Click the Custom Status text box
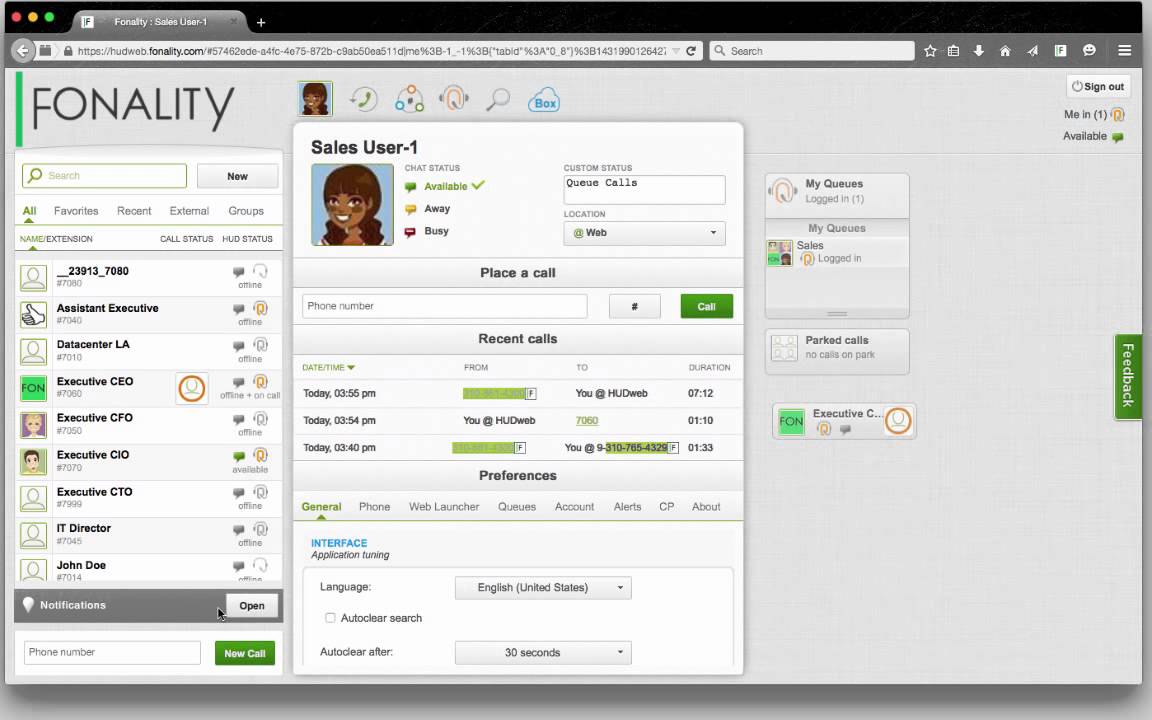The image size is (1152, 720). pyautogui.click(x=644, y=190)
